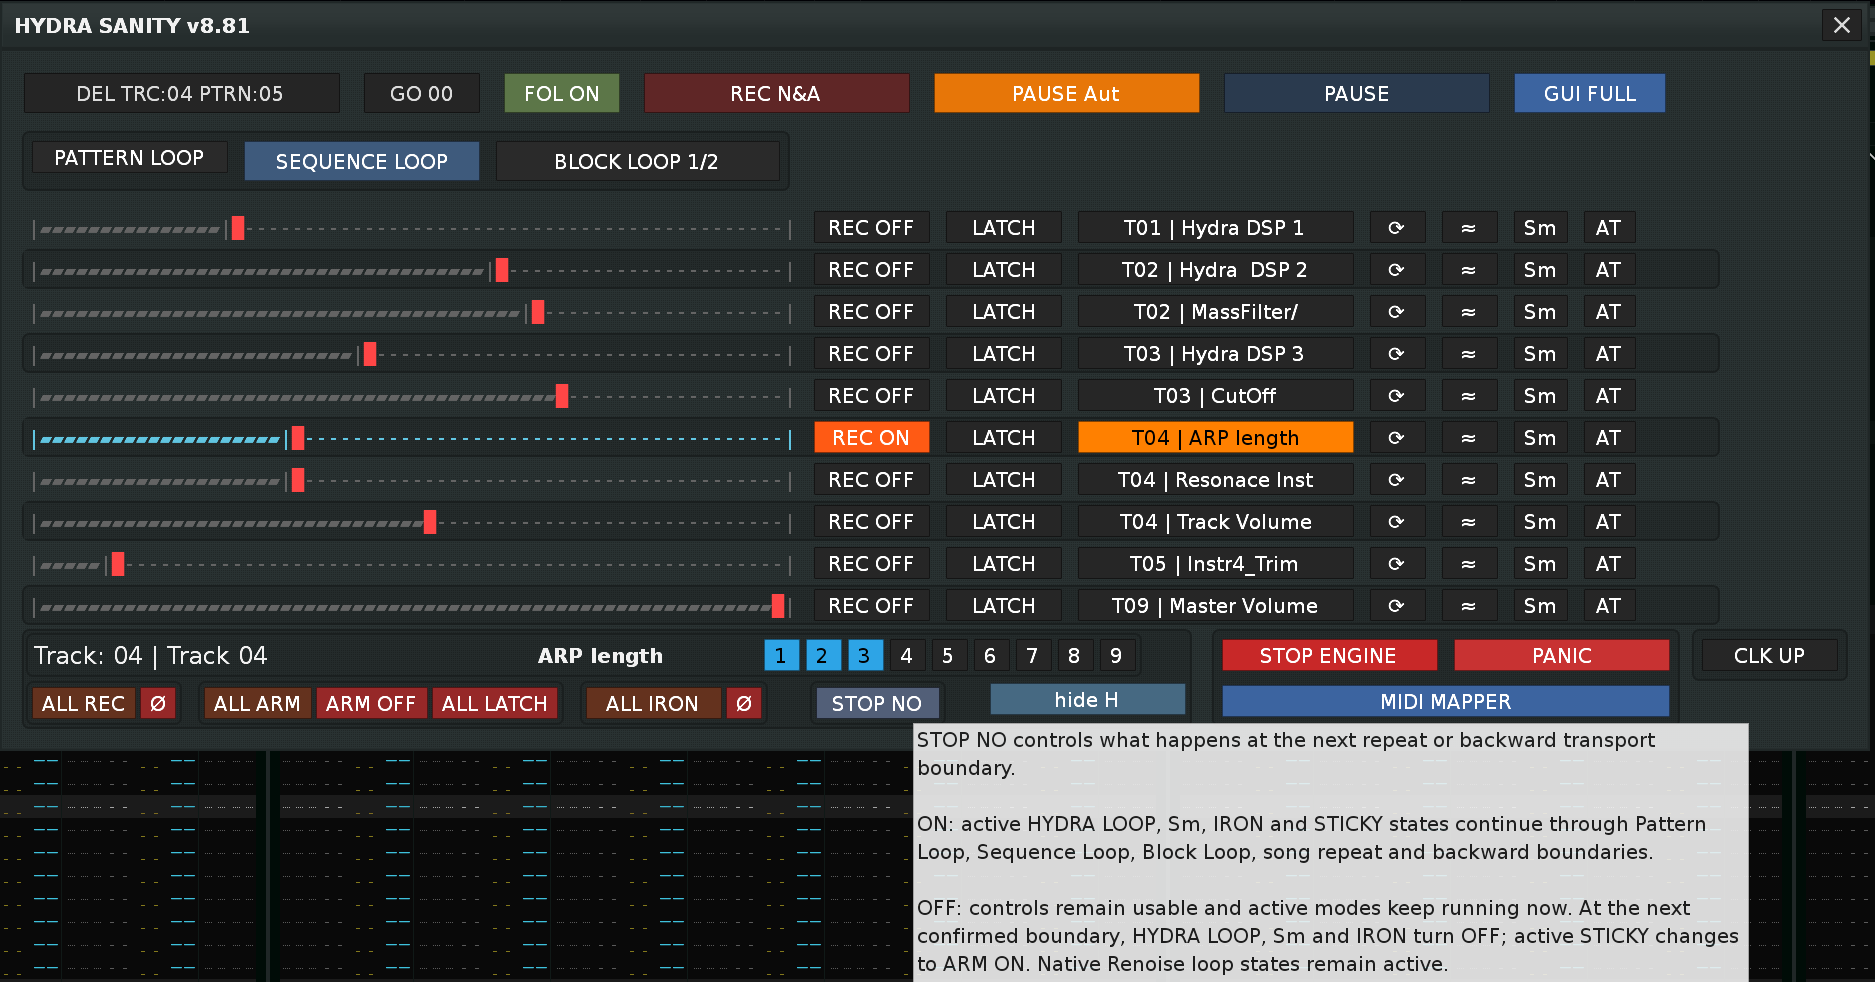
Task: Click the ≈ icon on T03 Hydra DSP 3 row
Action: pos(1469,354)
